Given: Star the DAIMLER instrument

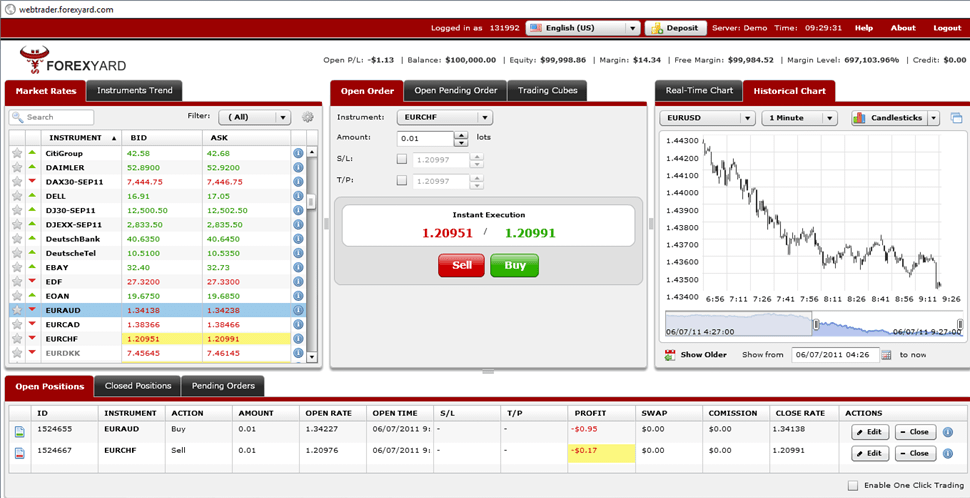Looking at the screenshot, I should [x=17, y=167].
